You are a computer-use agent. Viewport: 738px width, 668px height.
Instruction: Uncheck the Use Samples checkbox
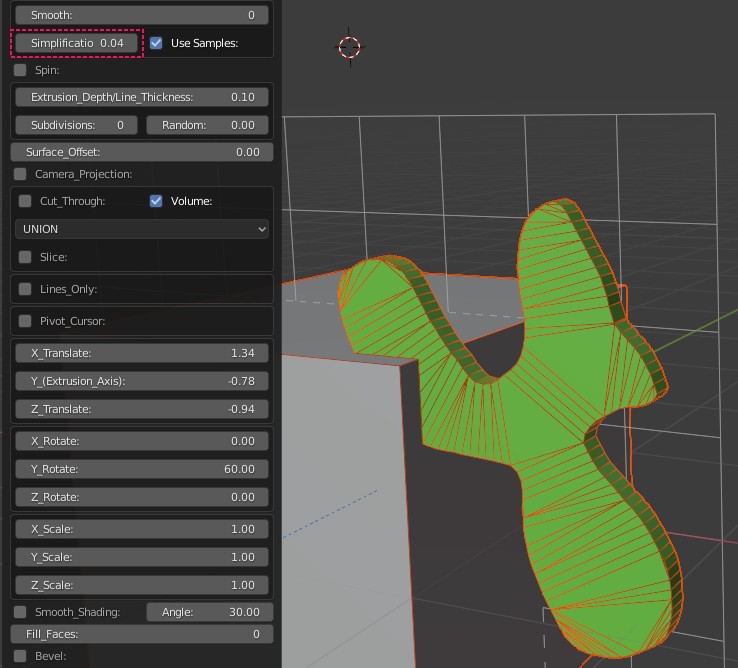pyautogui.click(x=156, y=43)
